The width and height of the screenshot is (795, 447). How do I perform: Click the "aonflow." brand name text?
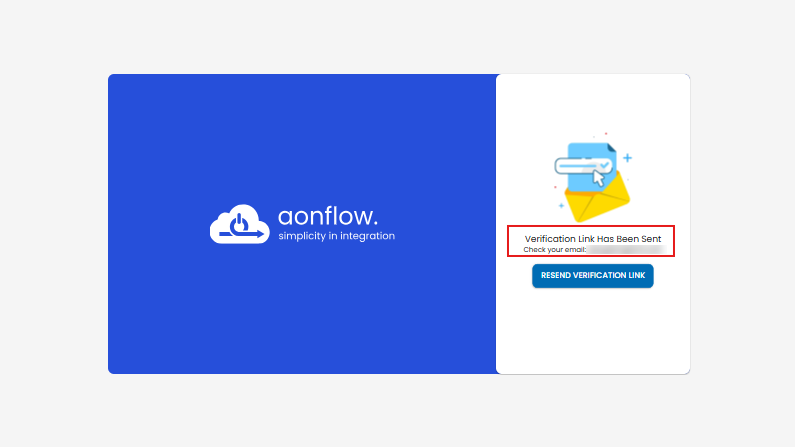(x=327, y=215)
